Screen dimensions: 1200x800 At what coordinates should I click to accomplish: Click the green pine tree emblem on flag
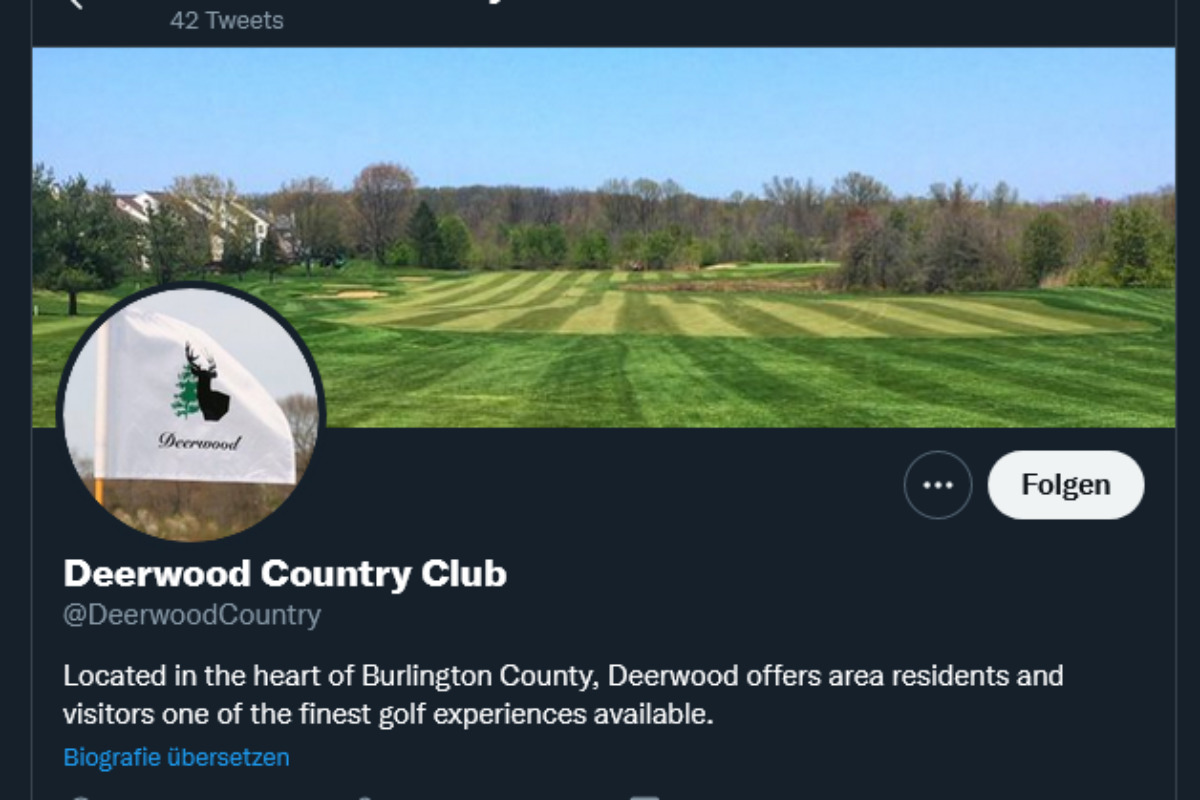click(184, 393)
